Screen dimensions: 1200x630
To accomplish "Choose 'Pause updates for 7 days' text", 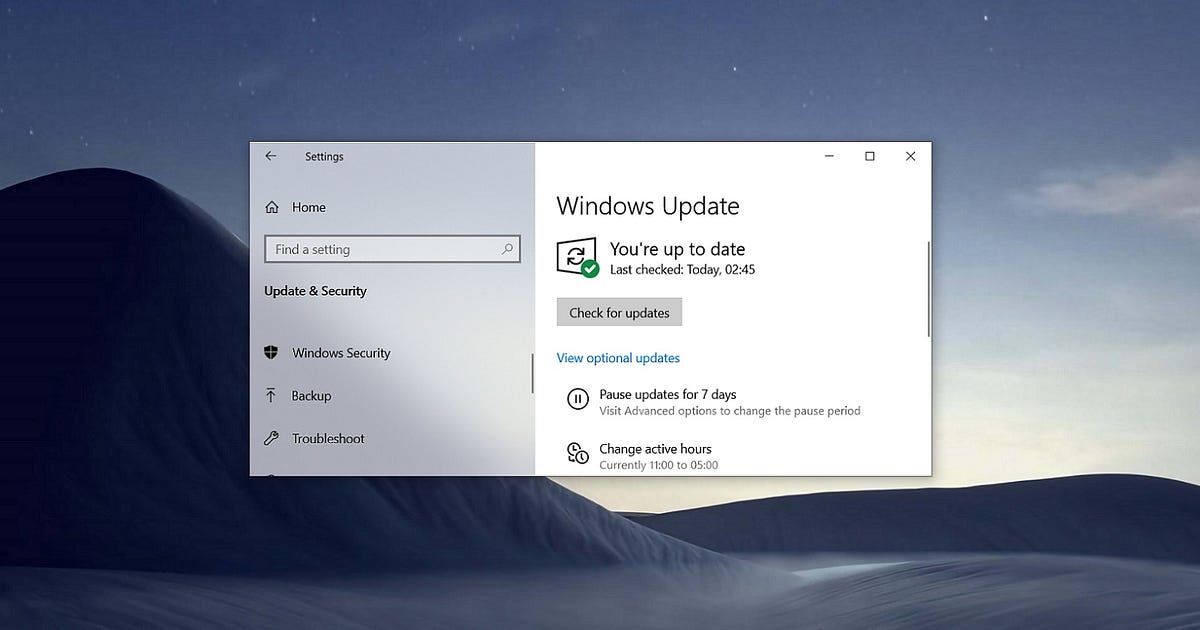I will [x=667, y=395].
